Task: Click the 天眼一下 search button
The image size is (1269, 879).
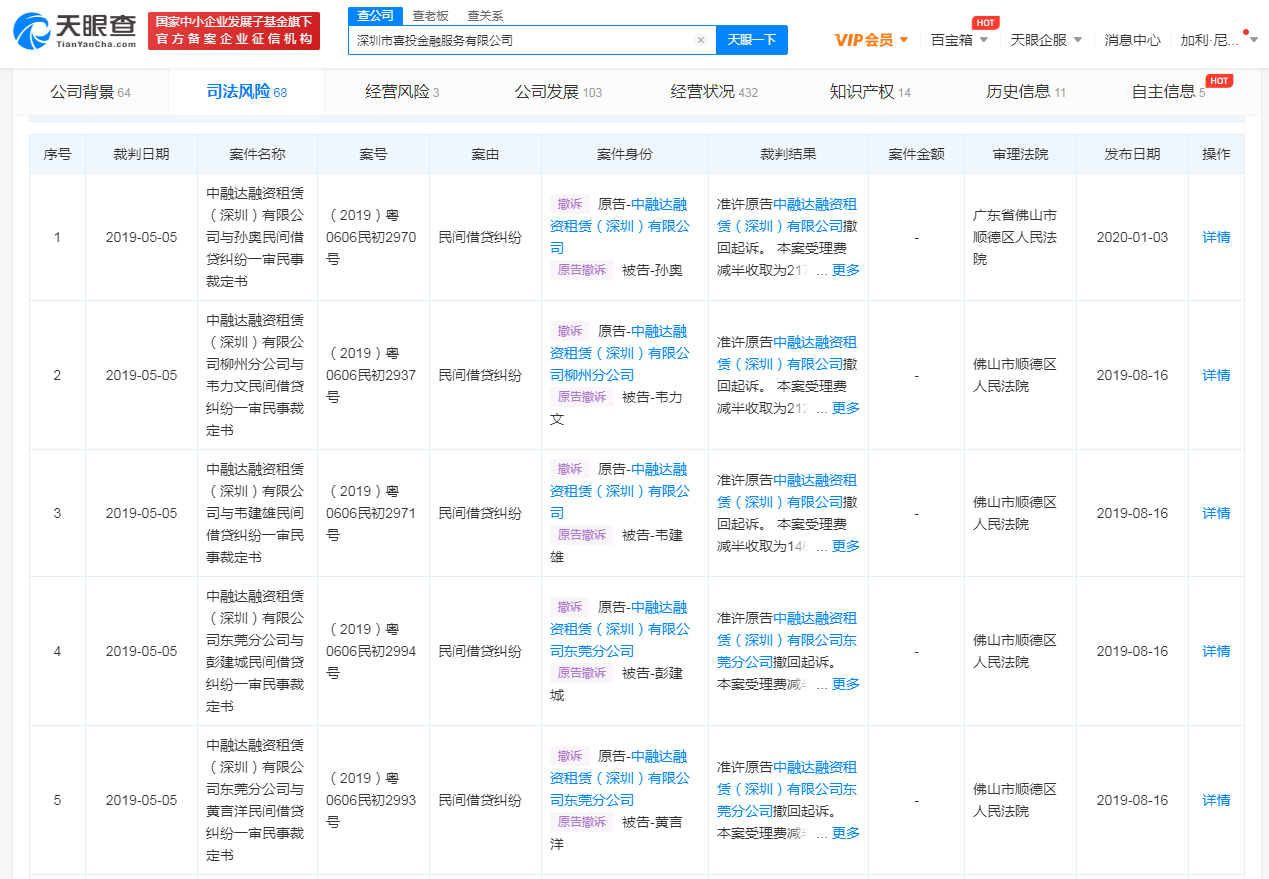Action: 752,40
